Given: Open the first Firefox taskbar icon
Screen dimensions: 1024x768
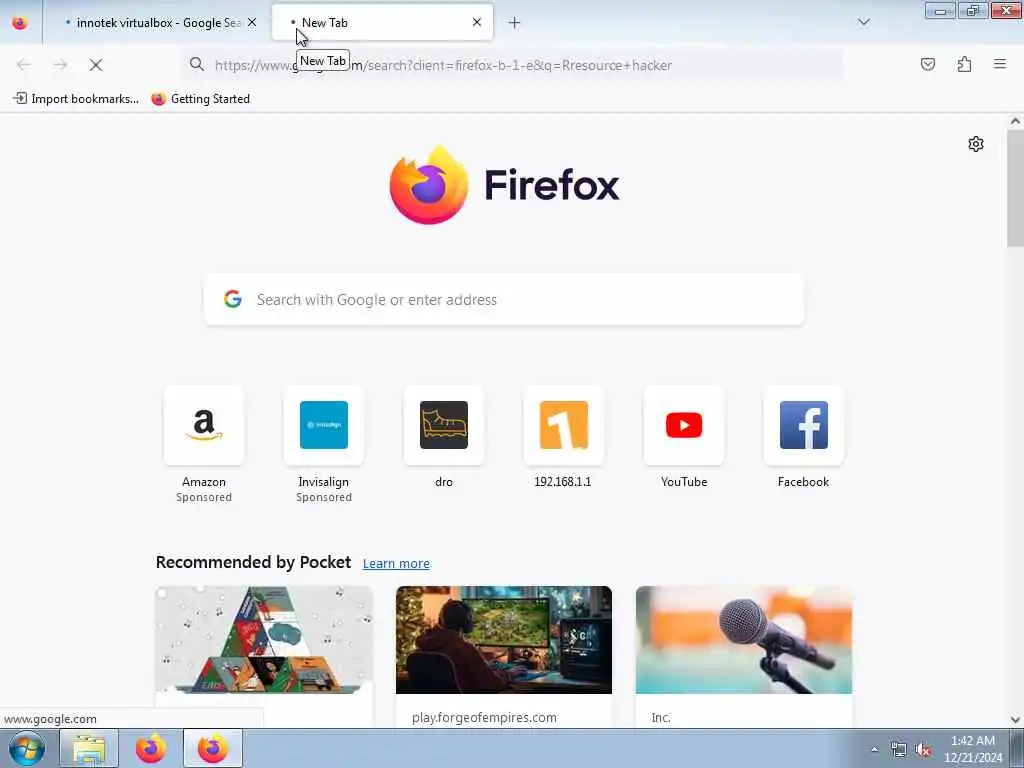Looking at the screenshot, I should click(x=151, y=748).
